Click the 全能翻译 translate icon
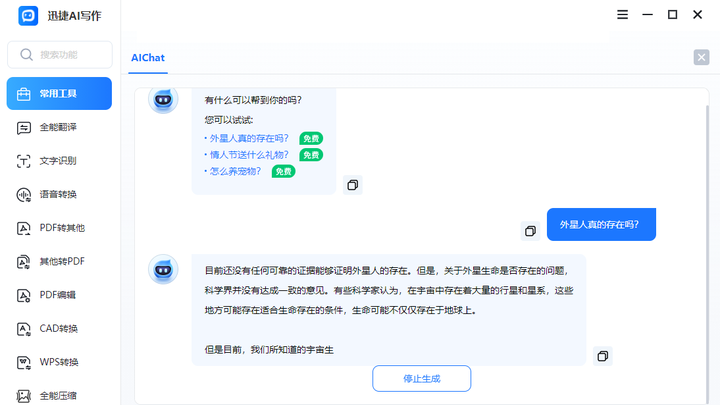This screenshot has height=405, width=720. click(x=23, y=128)
